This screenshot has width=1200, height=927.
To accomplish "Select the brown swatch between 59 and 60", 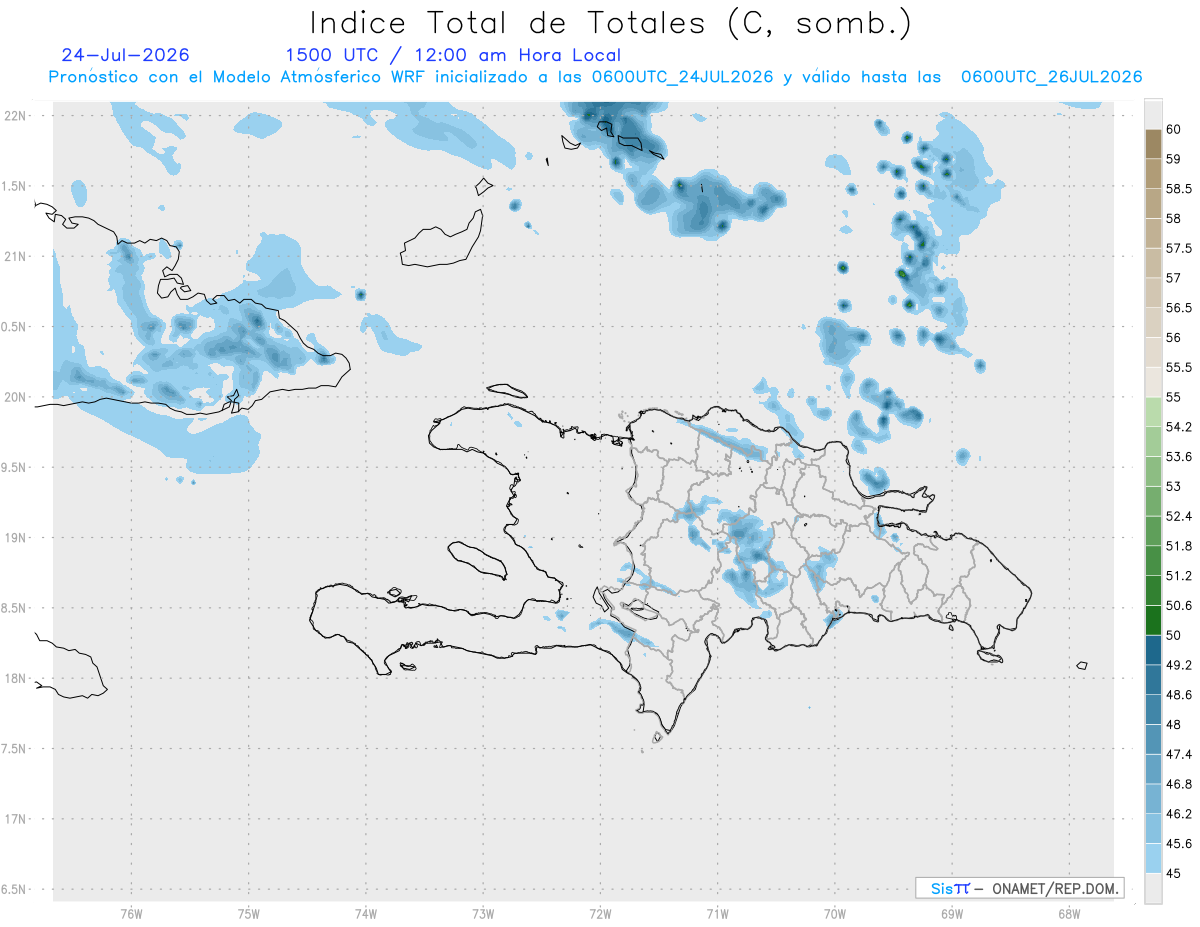I will point(1153,144).
